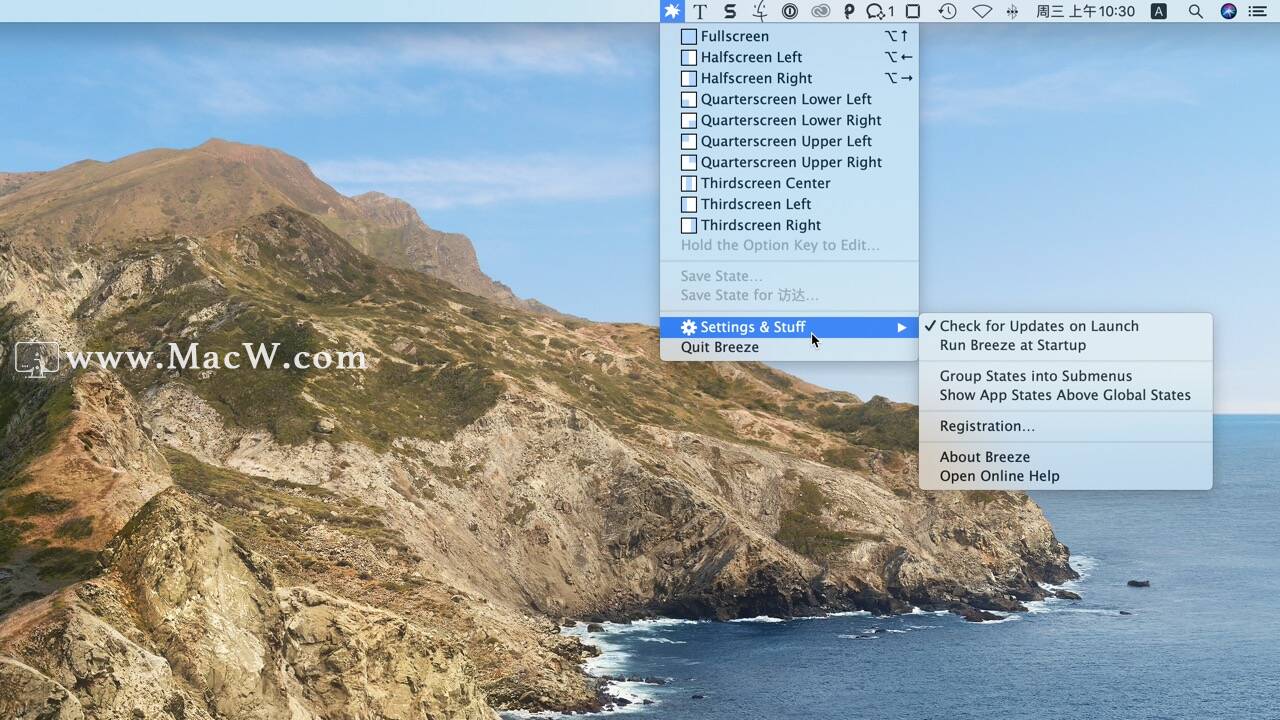Open Spotlight search magnifier

click(1195, 11)
